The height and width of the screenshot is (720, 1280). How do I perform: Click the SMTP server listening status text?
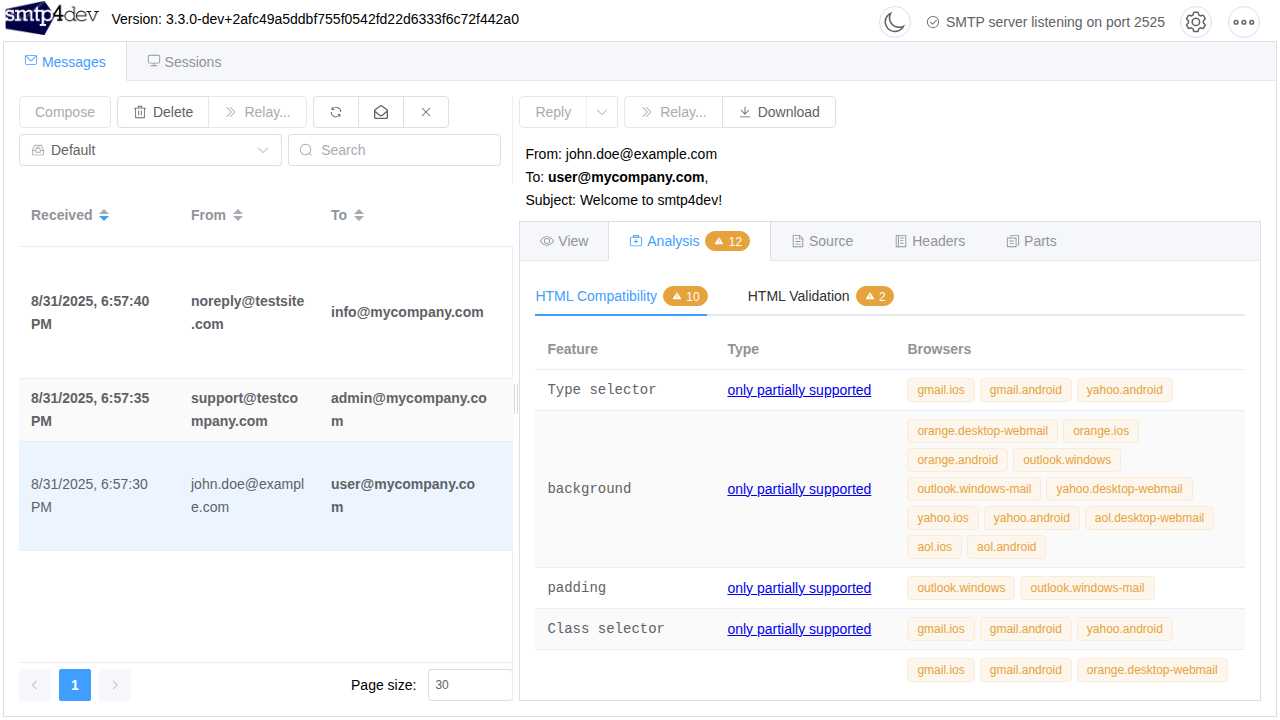(x=1055, y=22)
